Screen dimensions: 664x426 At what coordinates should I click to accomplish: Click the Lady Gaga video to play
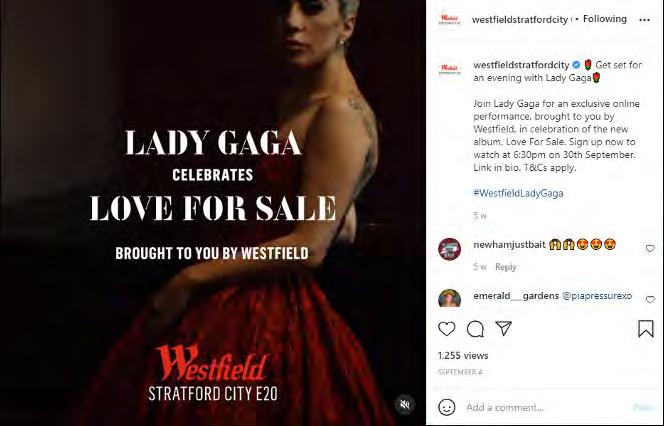(x=213, y=213)
